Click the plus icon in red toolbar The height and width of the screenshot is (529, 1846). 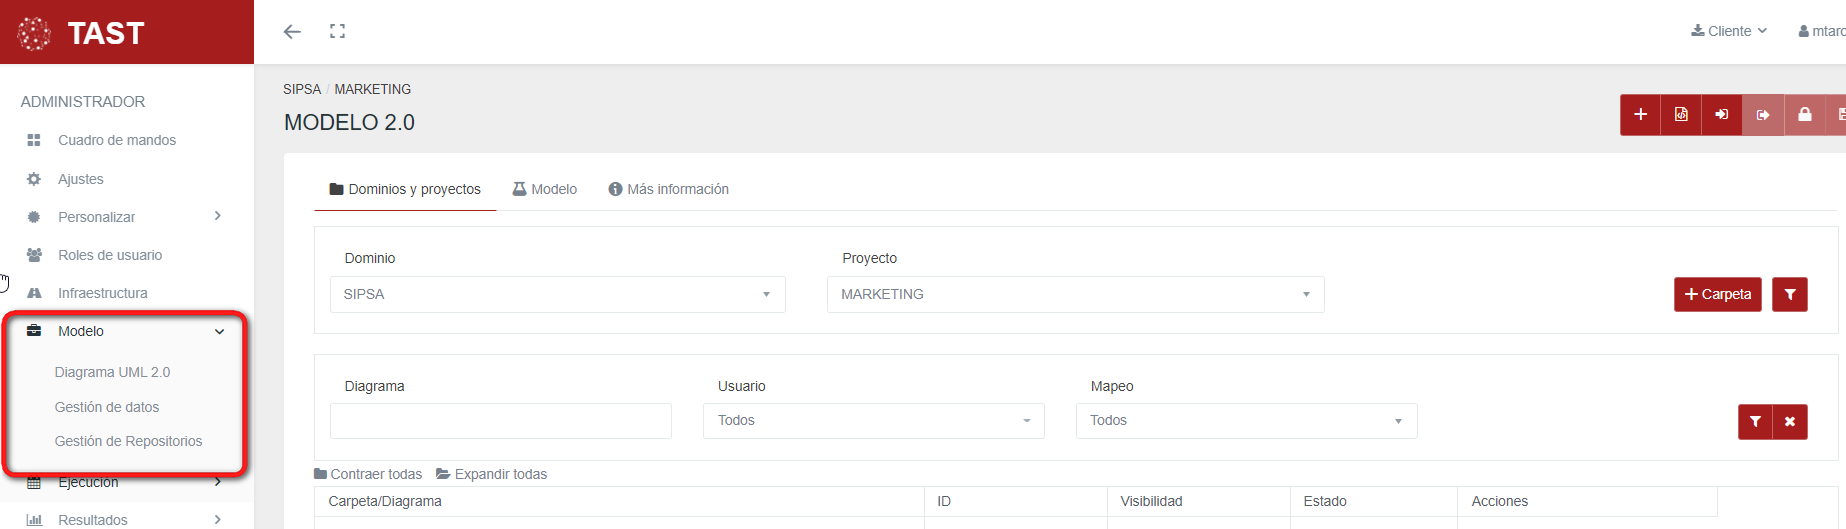(x=1640, y=115)
